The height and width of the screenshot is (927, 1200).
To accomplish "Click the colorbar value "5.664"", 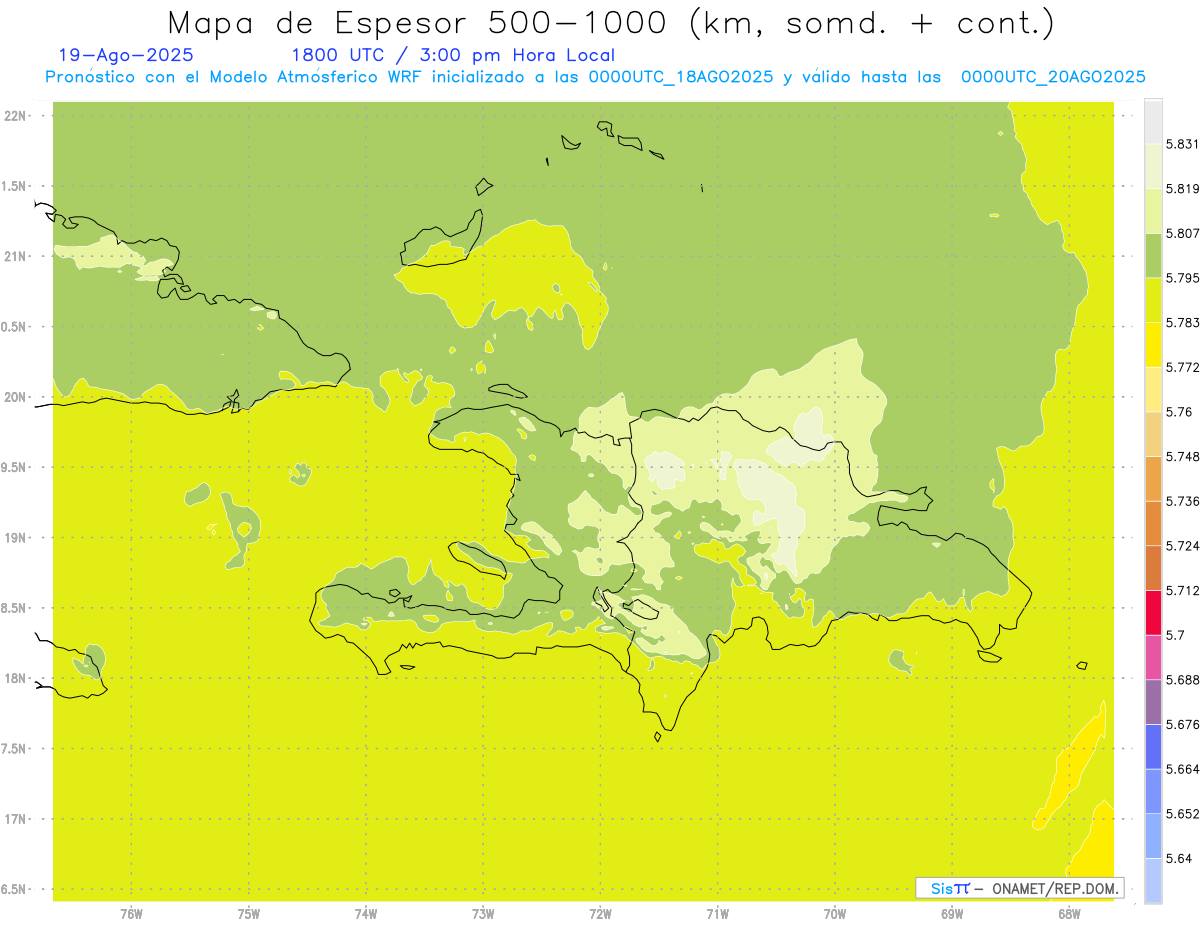I will (1182, 770).
